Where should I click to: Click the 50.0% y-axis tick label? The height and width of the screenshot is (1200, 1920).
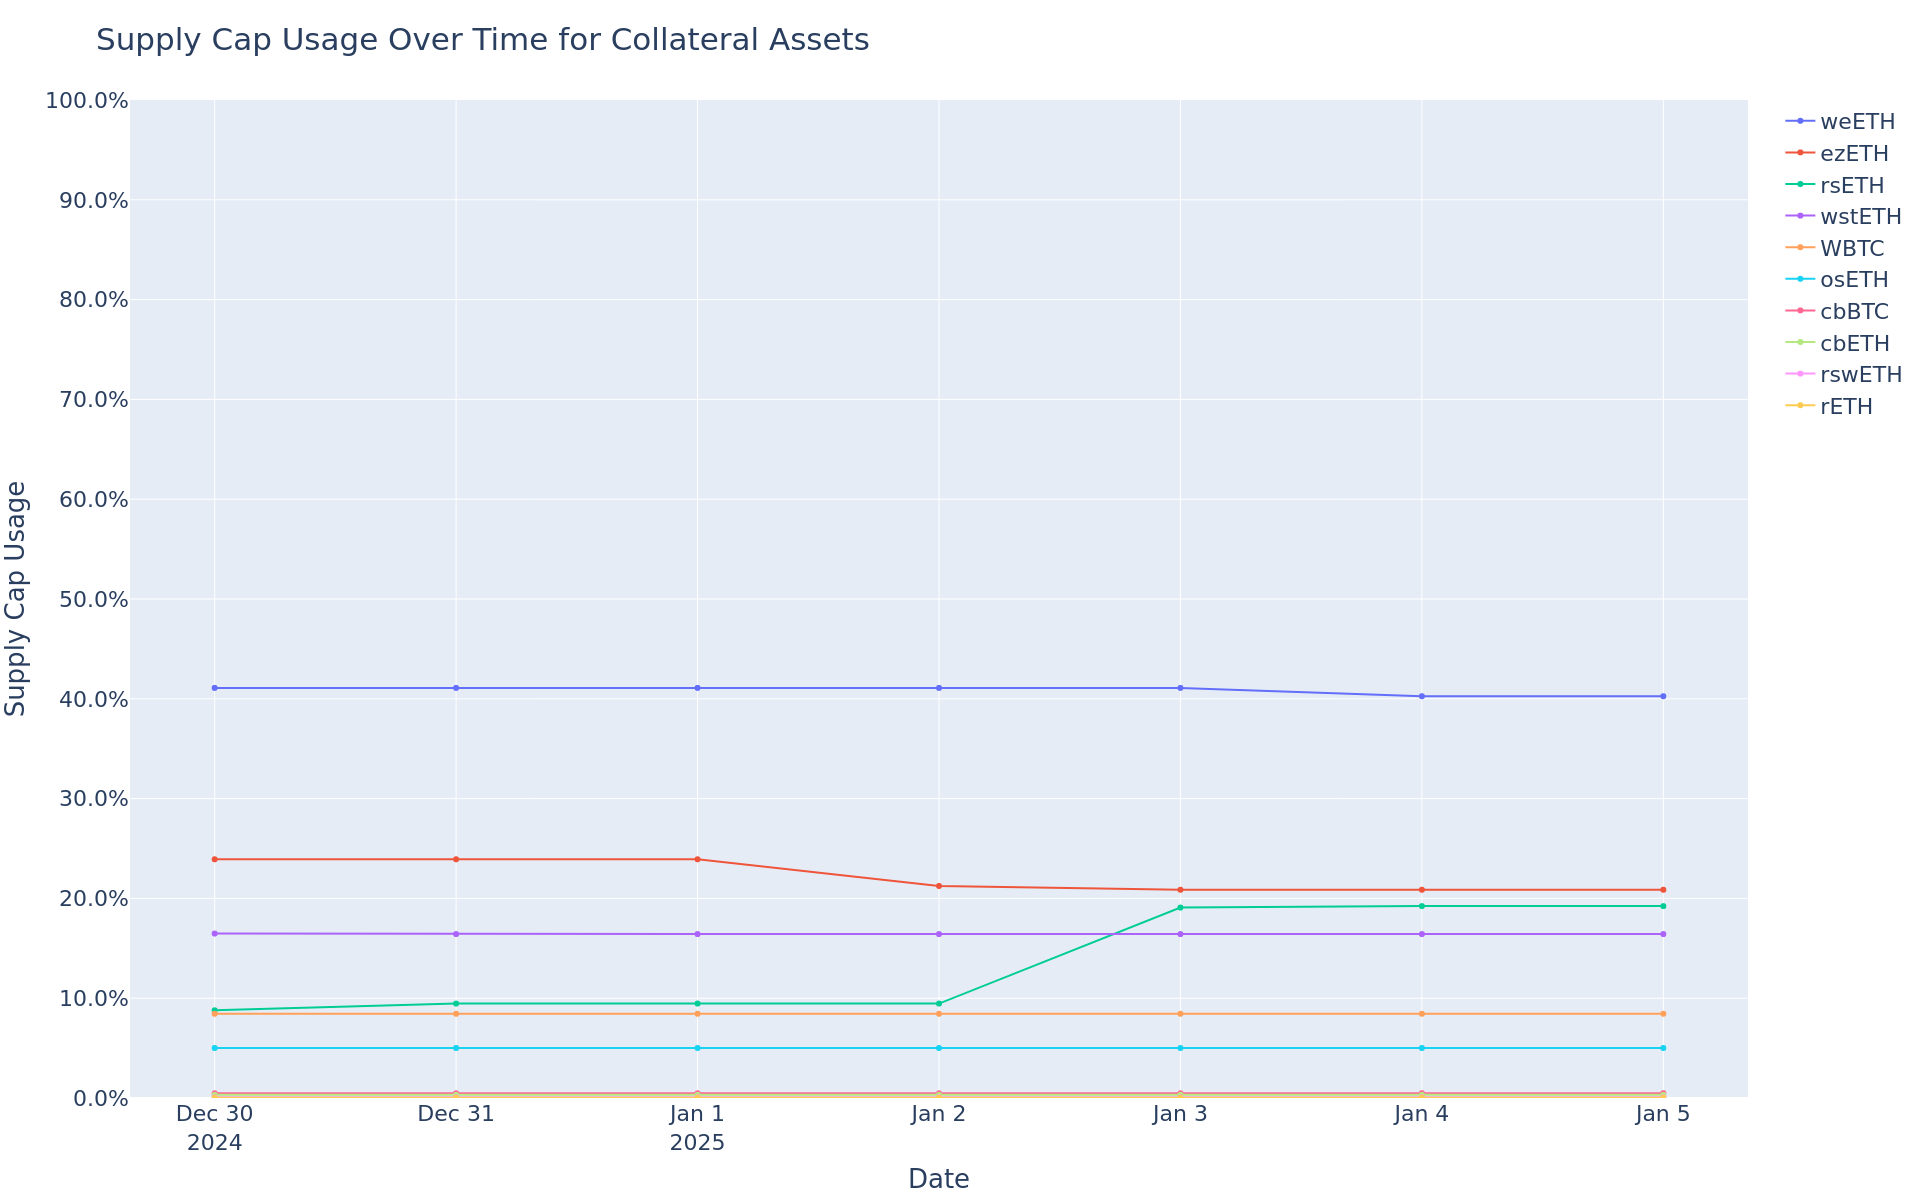pos(87,600)
